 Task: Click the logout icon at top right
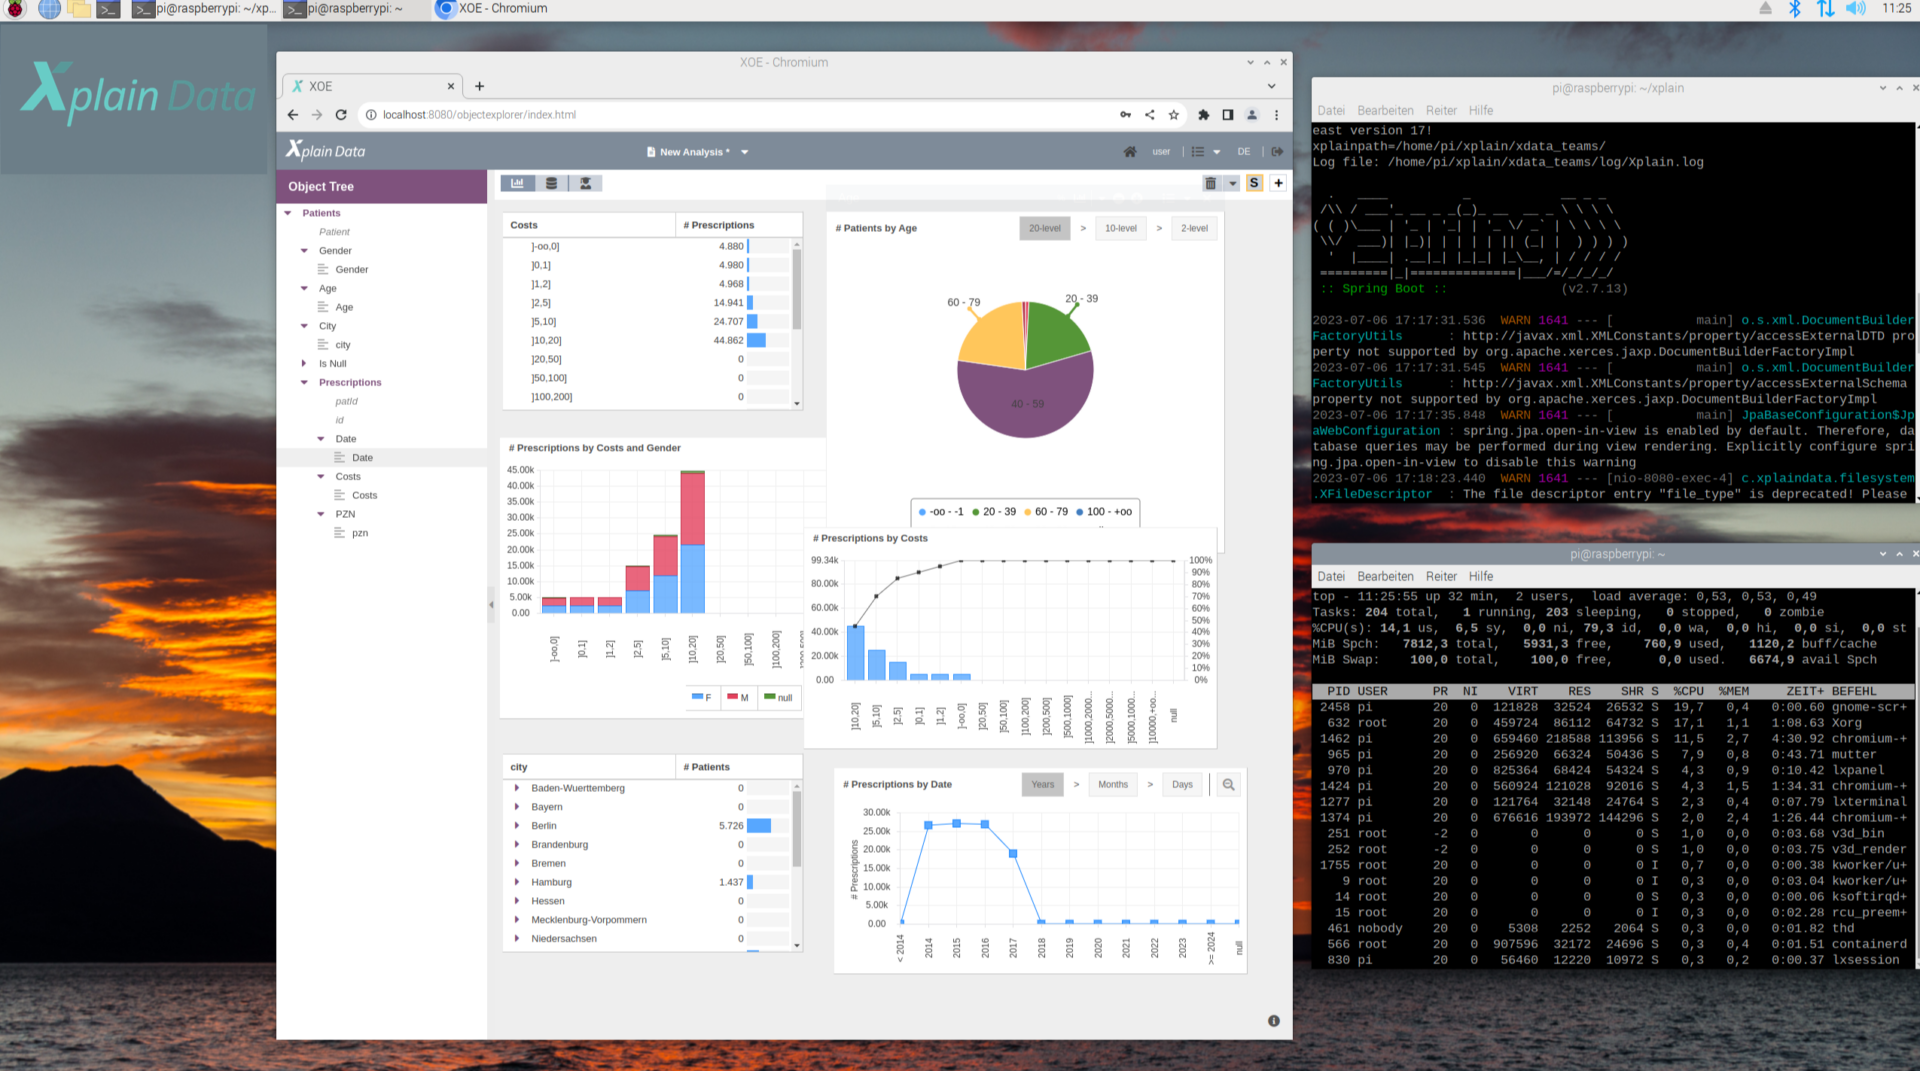1277,151
